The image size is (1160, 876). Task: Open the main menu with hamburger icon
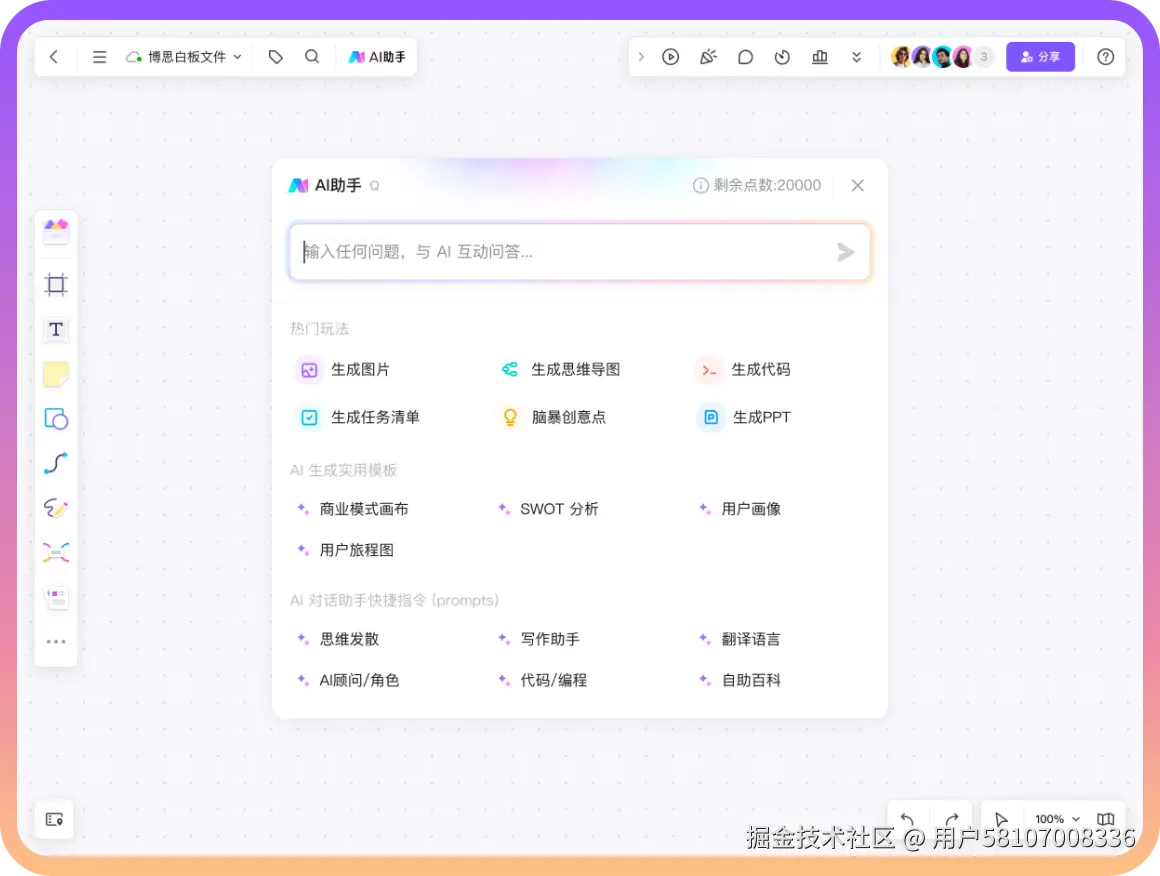click(x=99, y=57)
